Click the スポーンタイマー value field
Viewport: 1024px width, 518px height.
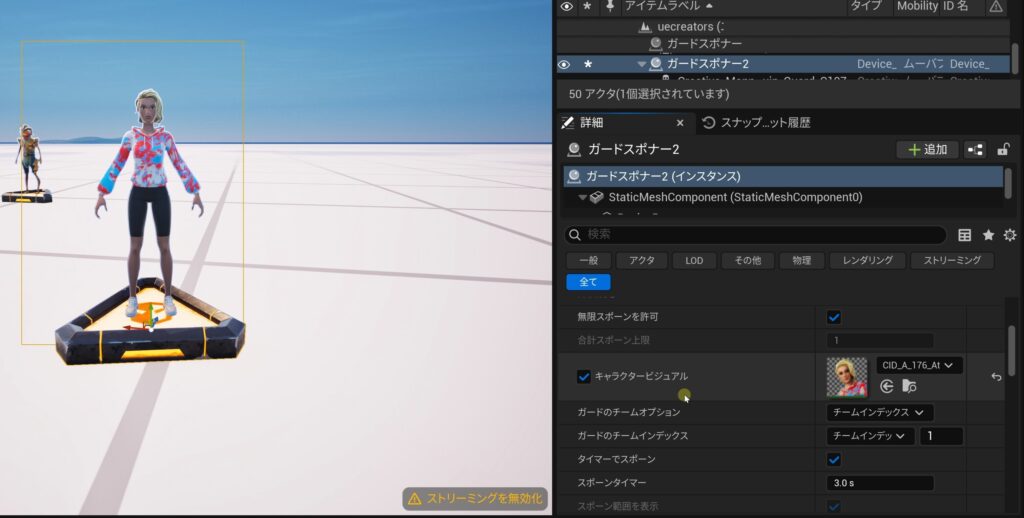tap(880, 483)
